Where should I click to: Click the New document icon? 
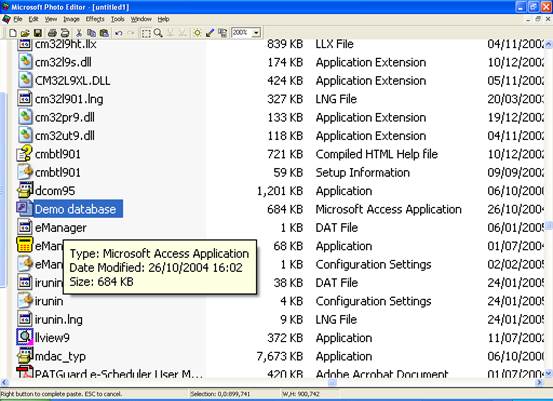click(x=13, y=33)
